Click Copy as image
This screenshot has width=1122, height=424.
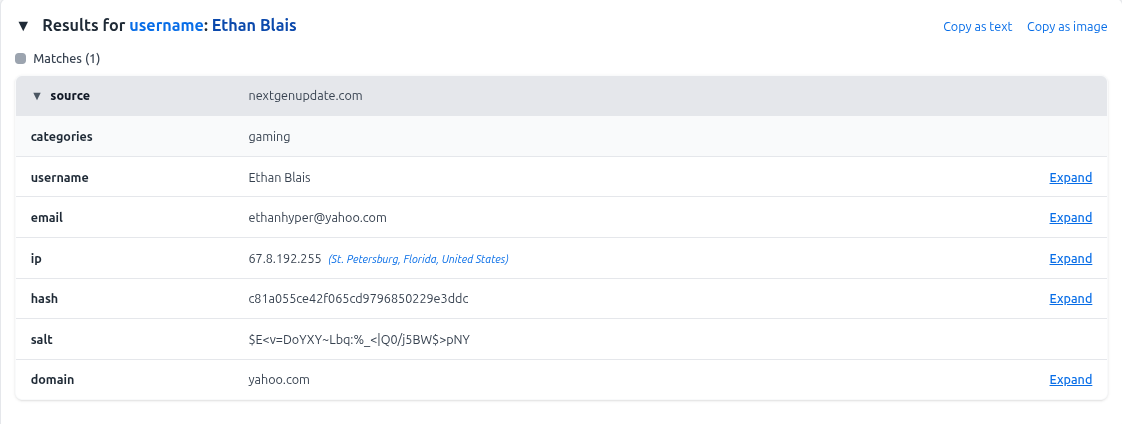[x=1067, y=27]
